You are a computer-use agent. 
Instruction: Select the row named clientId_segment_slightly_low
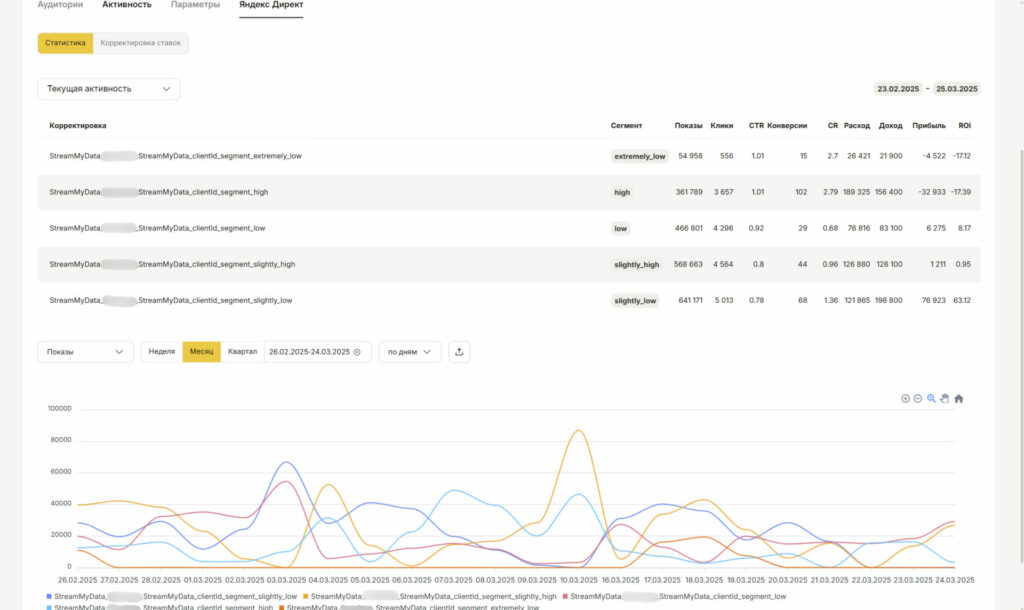coord(509,300)
